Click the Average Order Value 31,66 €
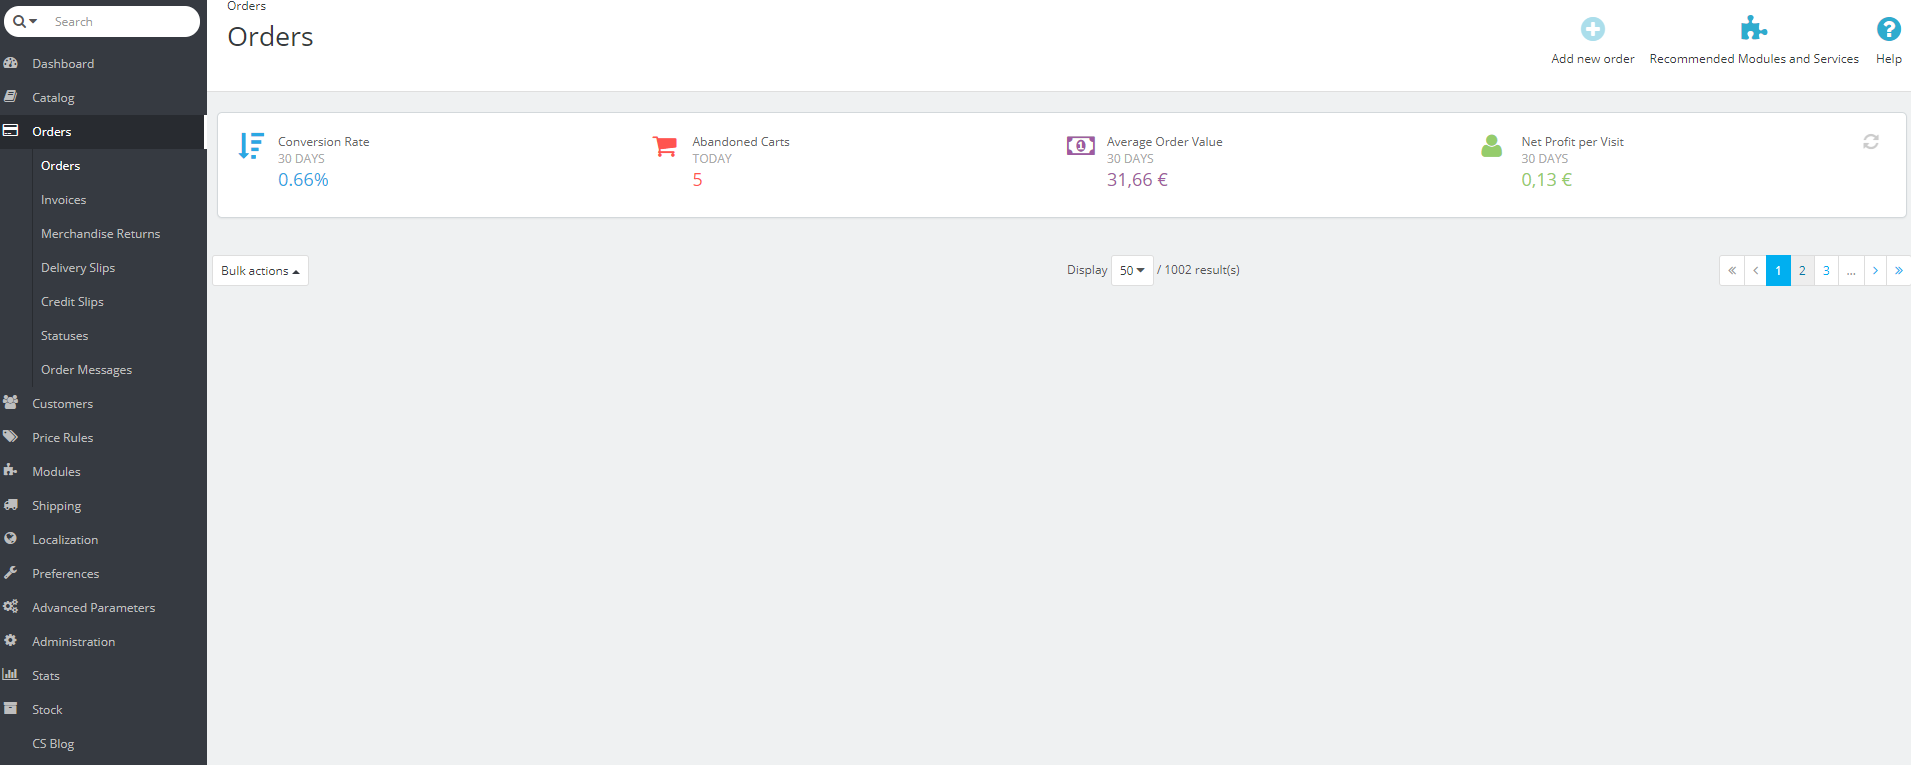 [x=1137, y=180]
